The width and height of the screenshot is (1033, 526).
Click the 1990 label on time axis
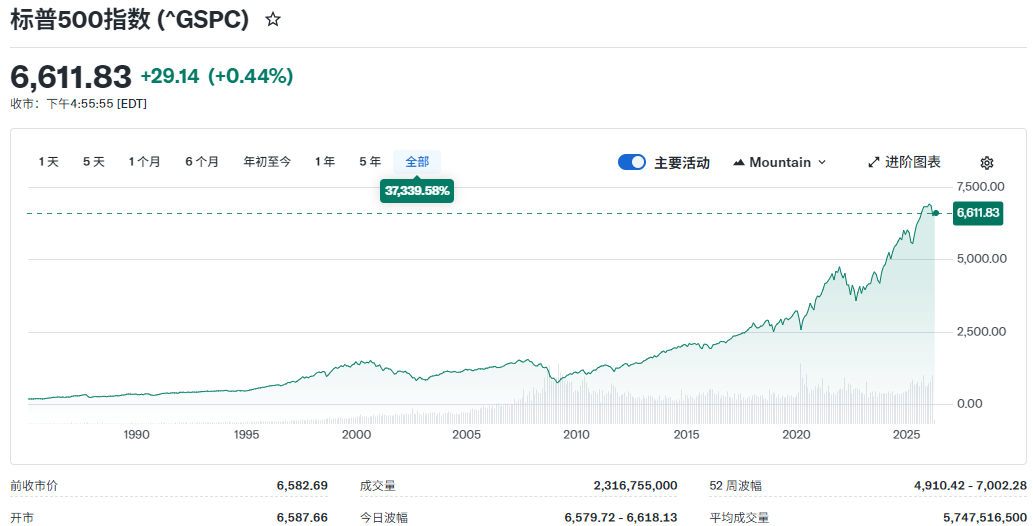[136, 435]
